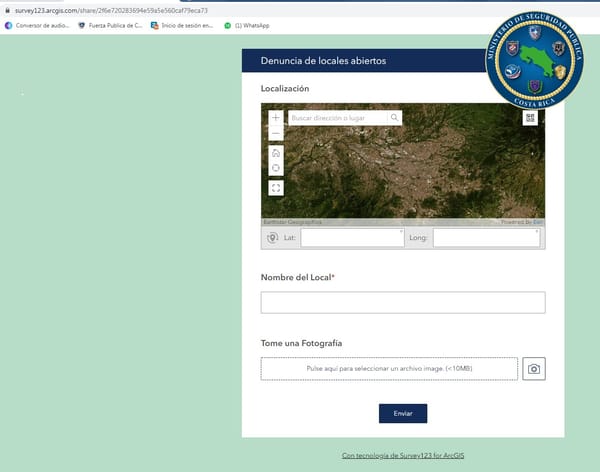600x472 pixels.
Task: Open the Survey123 for ArcGIS link
Action: [x=403, y=456]
